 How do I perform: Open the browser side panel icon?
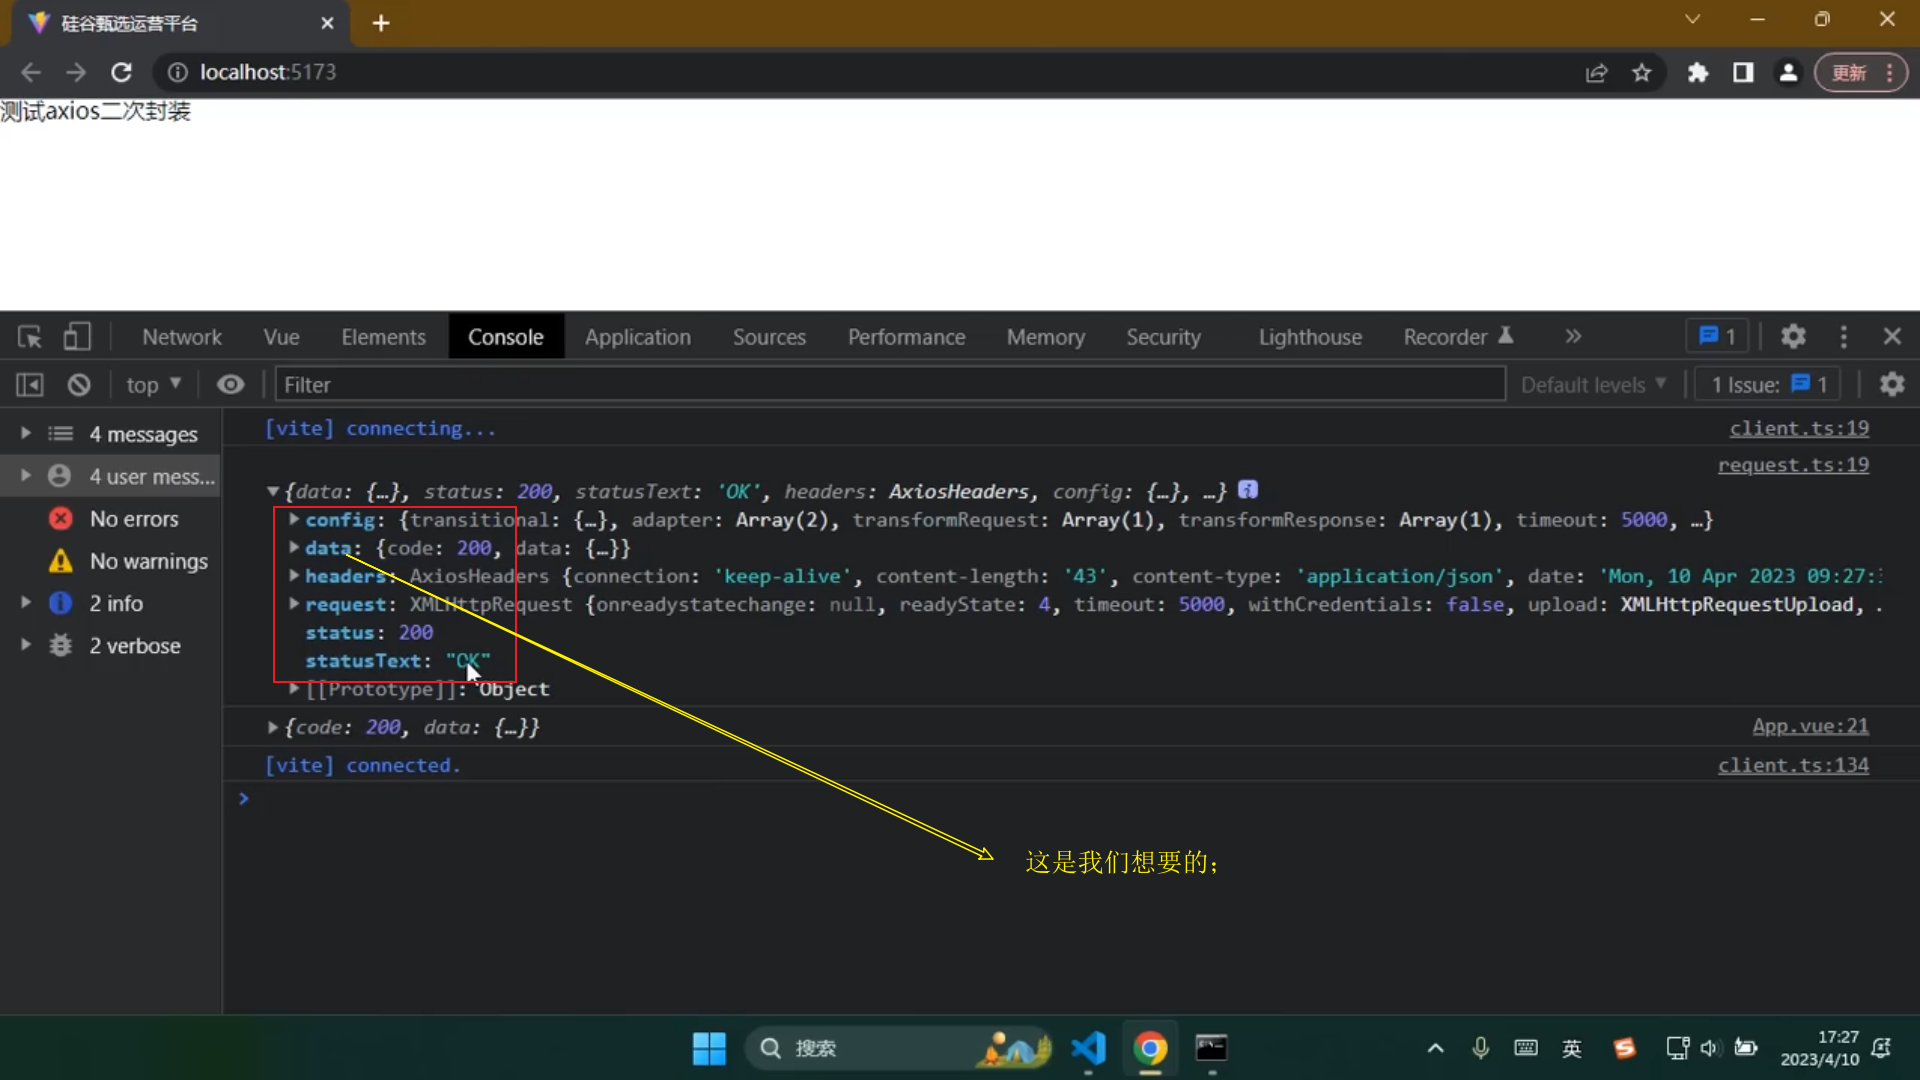[1743, 72]
